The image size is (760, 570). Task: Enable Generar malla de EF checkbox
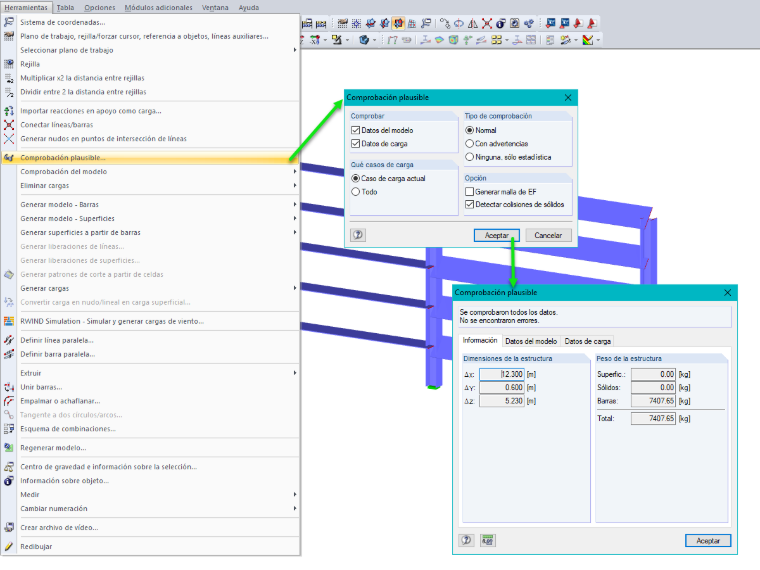[469, 191]
